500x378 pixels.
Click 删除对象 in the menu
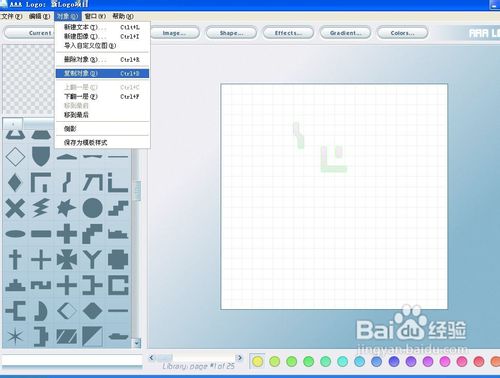click(x=102, y=60)
